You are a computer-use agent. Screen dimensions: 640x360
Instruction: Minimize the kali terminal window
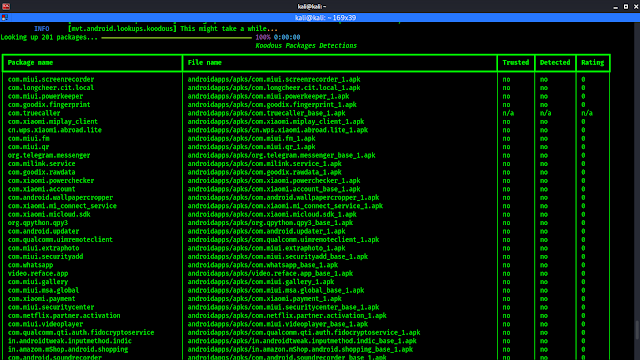(616, 7)
